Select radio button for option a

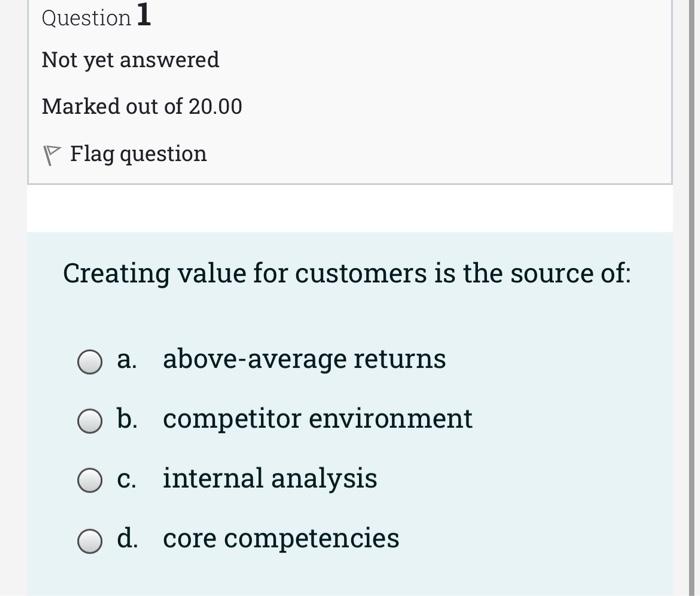(91, 361)
